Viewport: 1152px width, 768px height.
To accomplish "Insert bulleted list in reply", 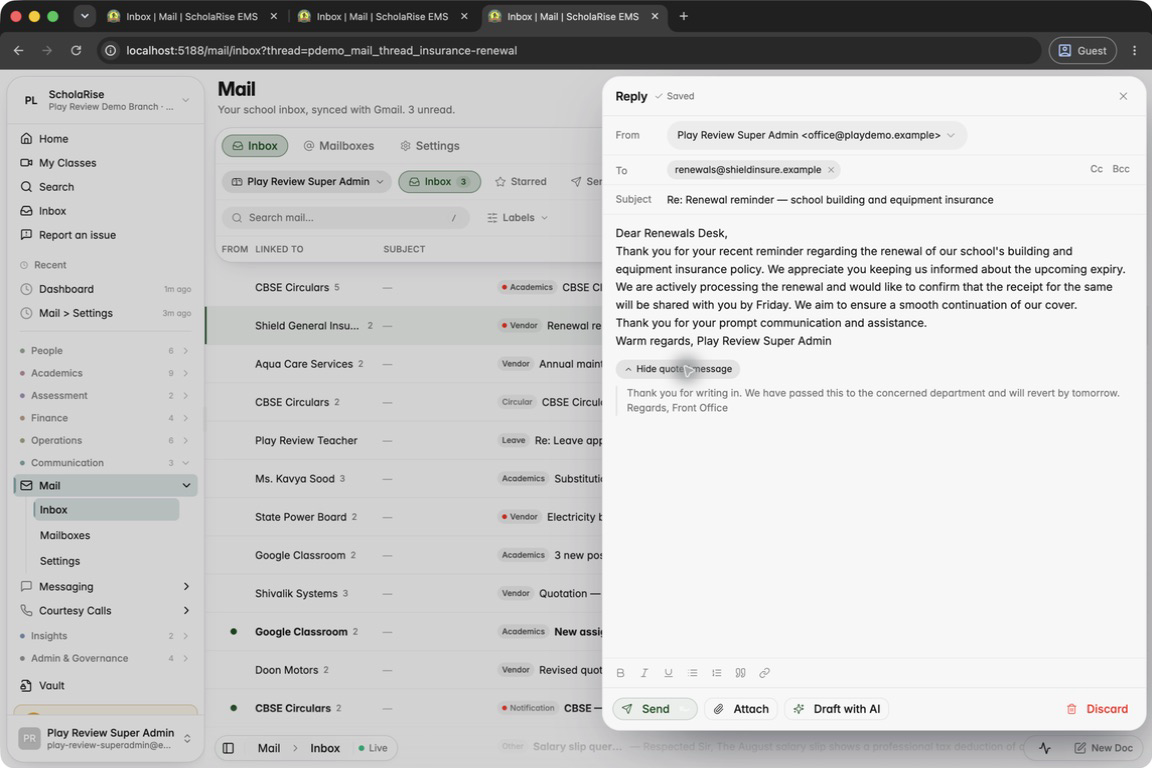I will pyautogui.click(x=692, y=672).
